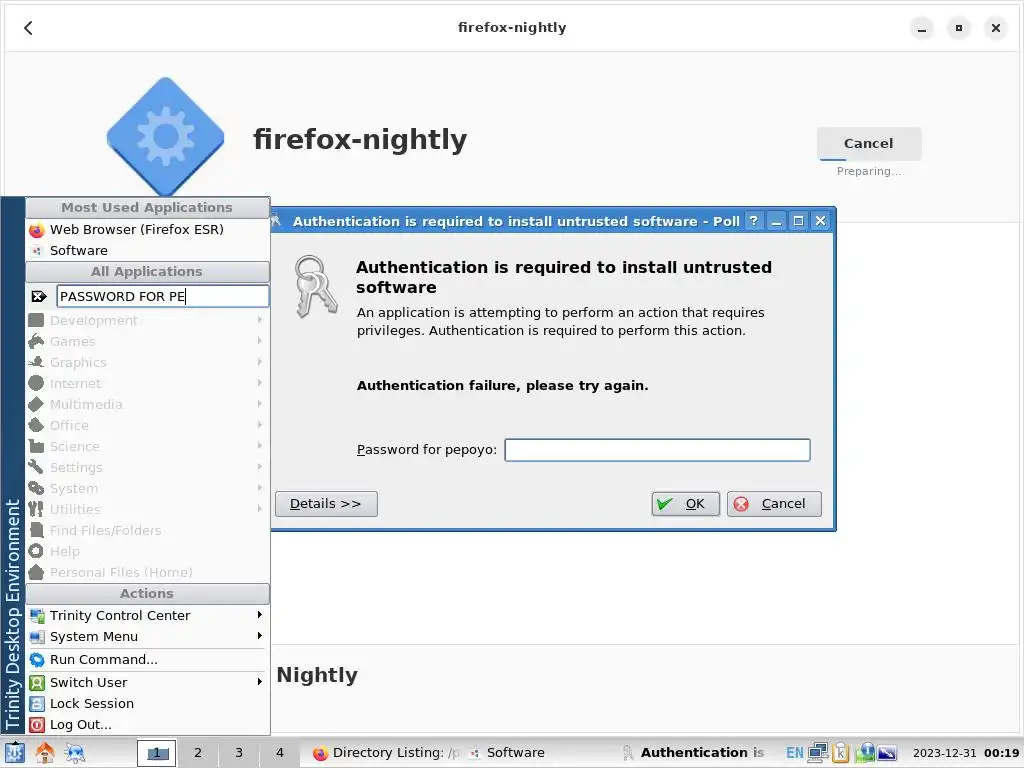
Task: Maximize the Software window
Action: 959,27
